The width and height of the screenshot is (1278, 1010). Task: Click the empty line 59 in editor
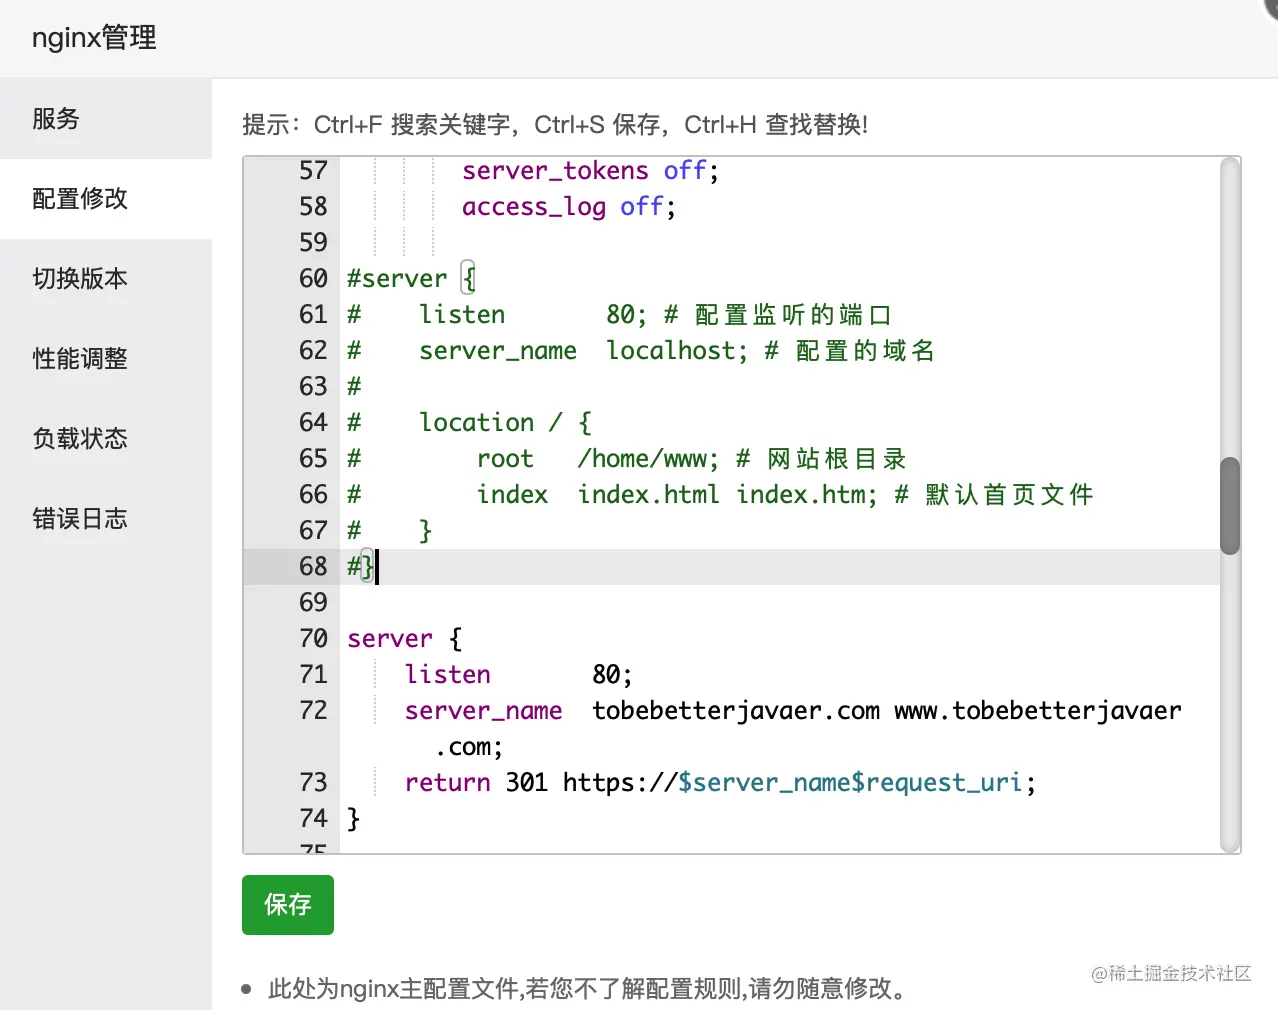pos(780,243)
